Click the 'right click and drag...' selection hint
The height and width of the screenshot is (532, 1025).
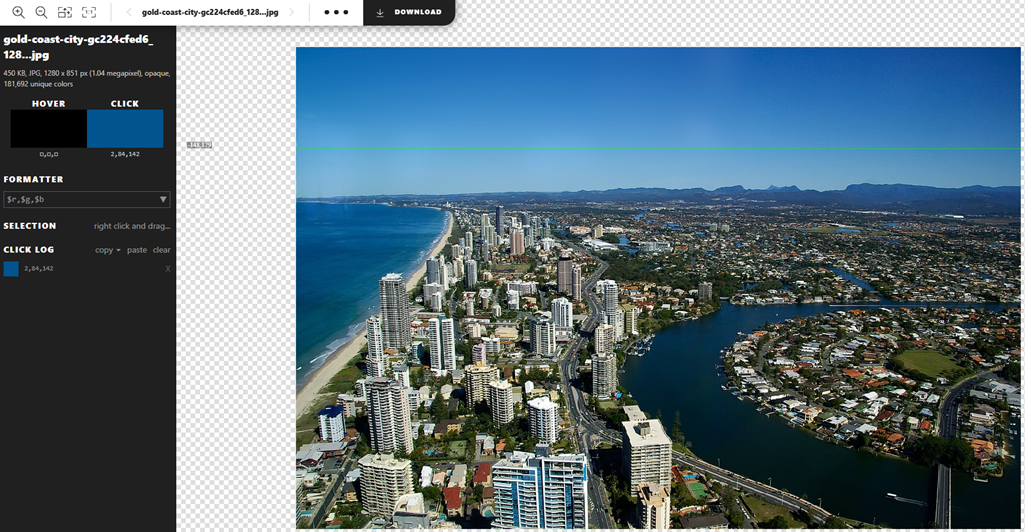[x=131, y=226]
